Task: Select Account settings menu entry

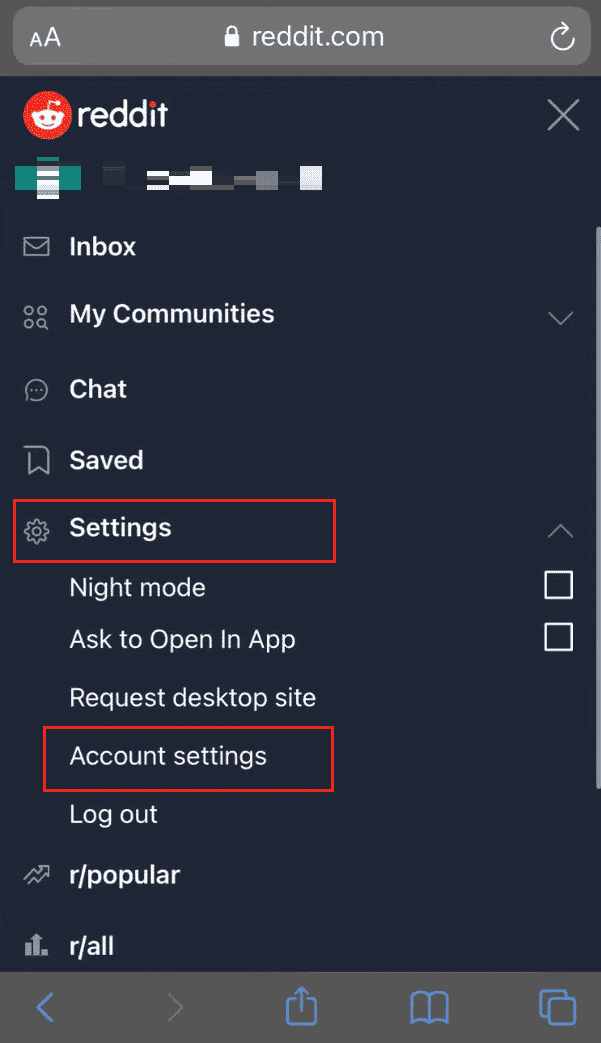Action: pos(168,756)
